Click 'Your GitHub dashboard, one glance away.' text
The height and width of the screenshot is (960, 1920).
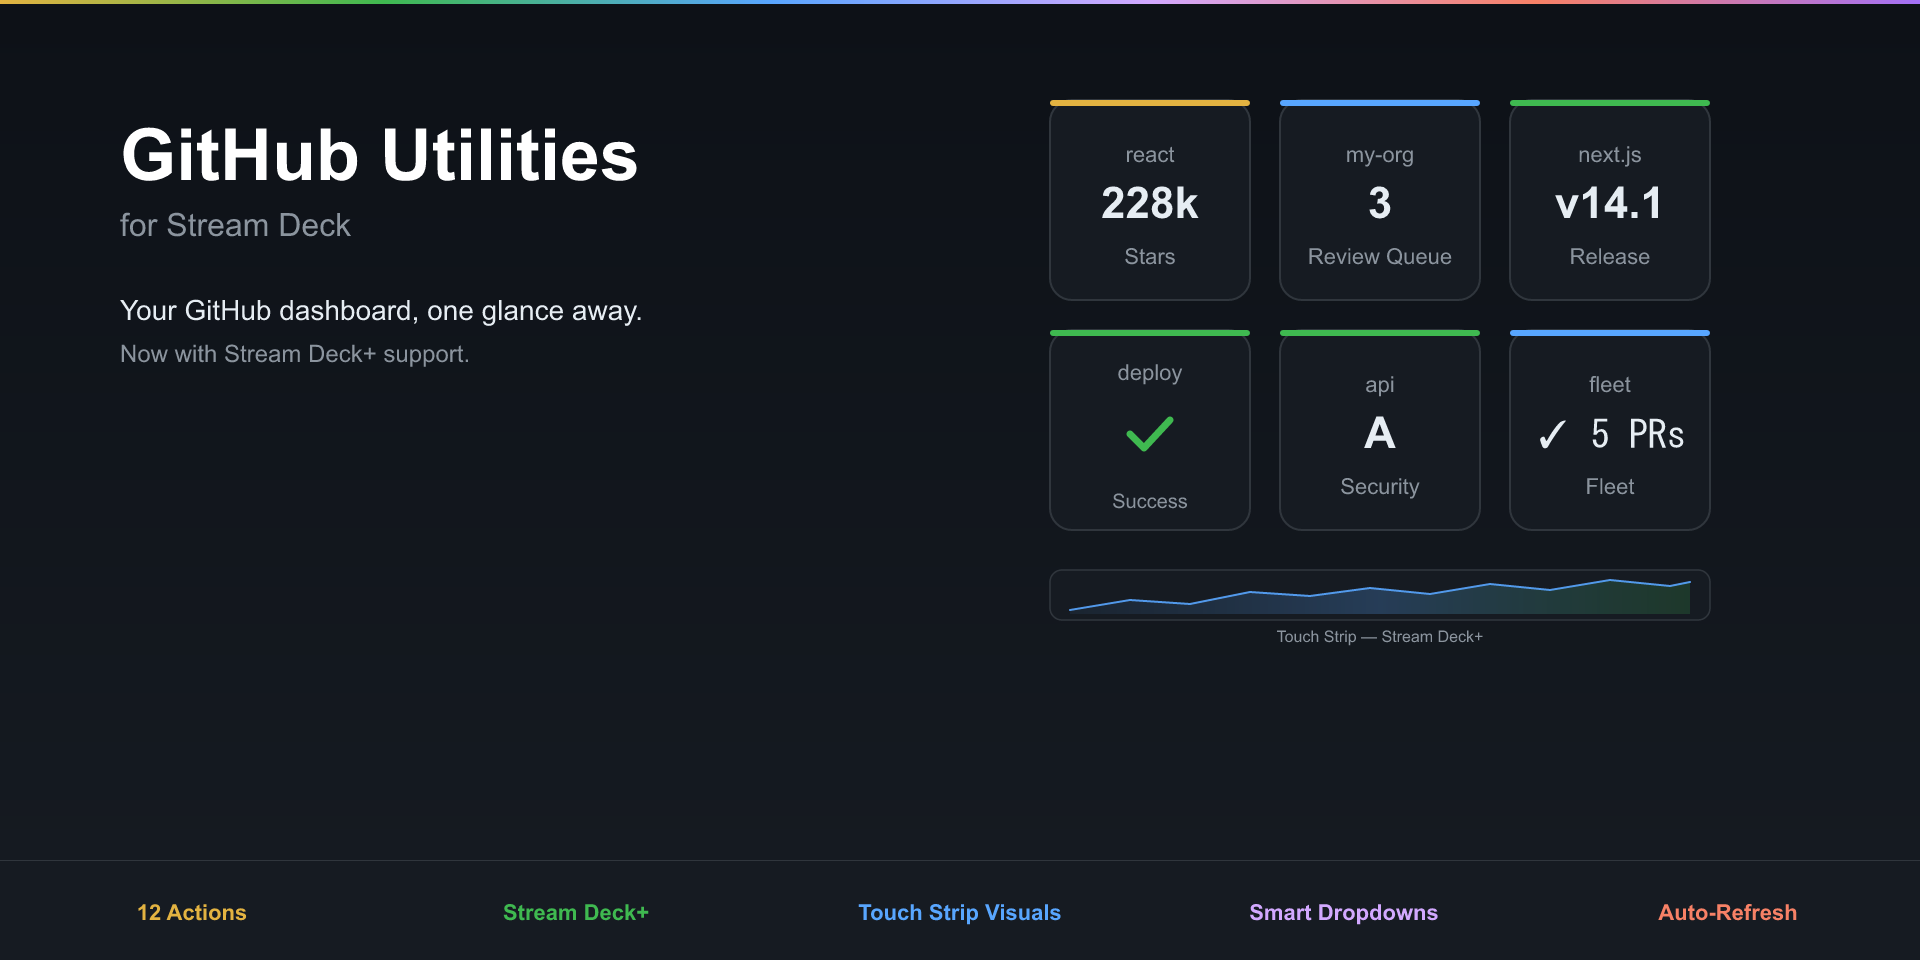pyautogui.click(x=381, y=311)
